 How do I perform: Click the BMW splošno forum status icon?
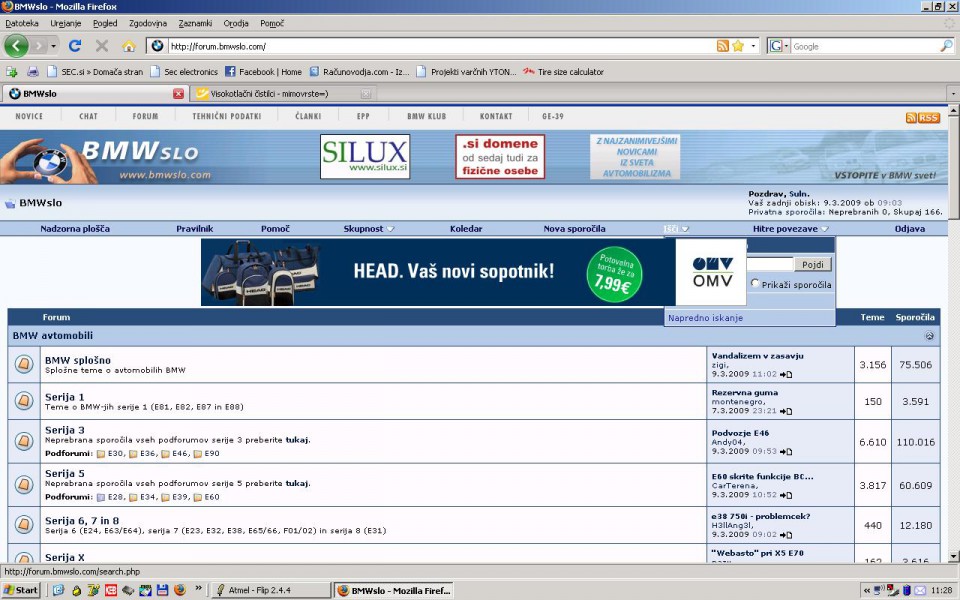tap(24, 364)
